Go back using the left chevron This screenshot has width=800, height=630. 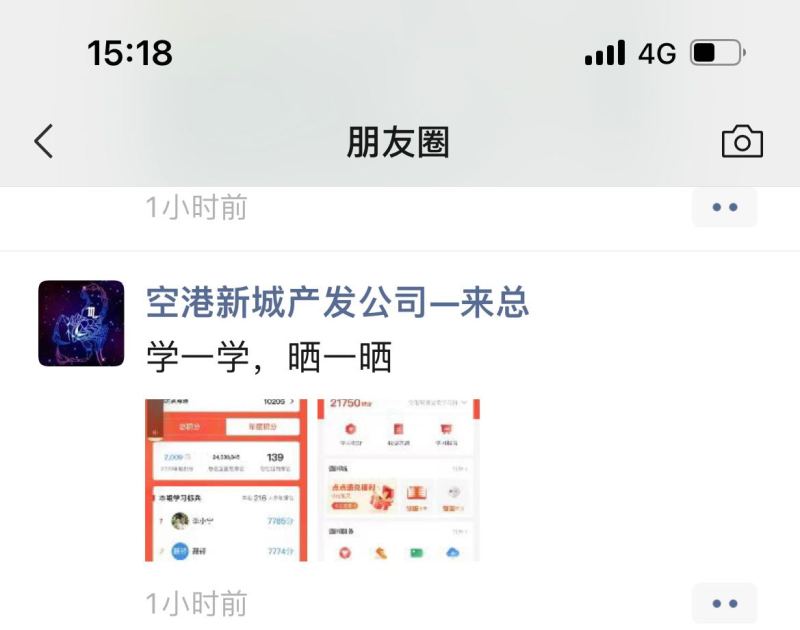[x=43, y=141]
